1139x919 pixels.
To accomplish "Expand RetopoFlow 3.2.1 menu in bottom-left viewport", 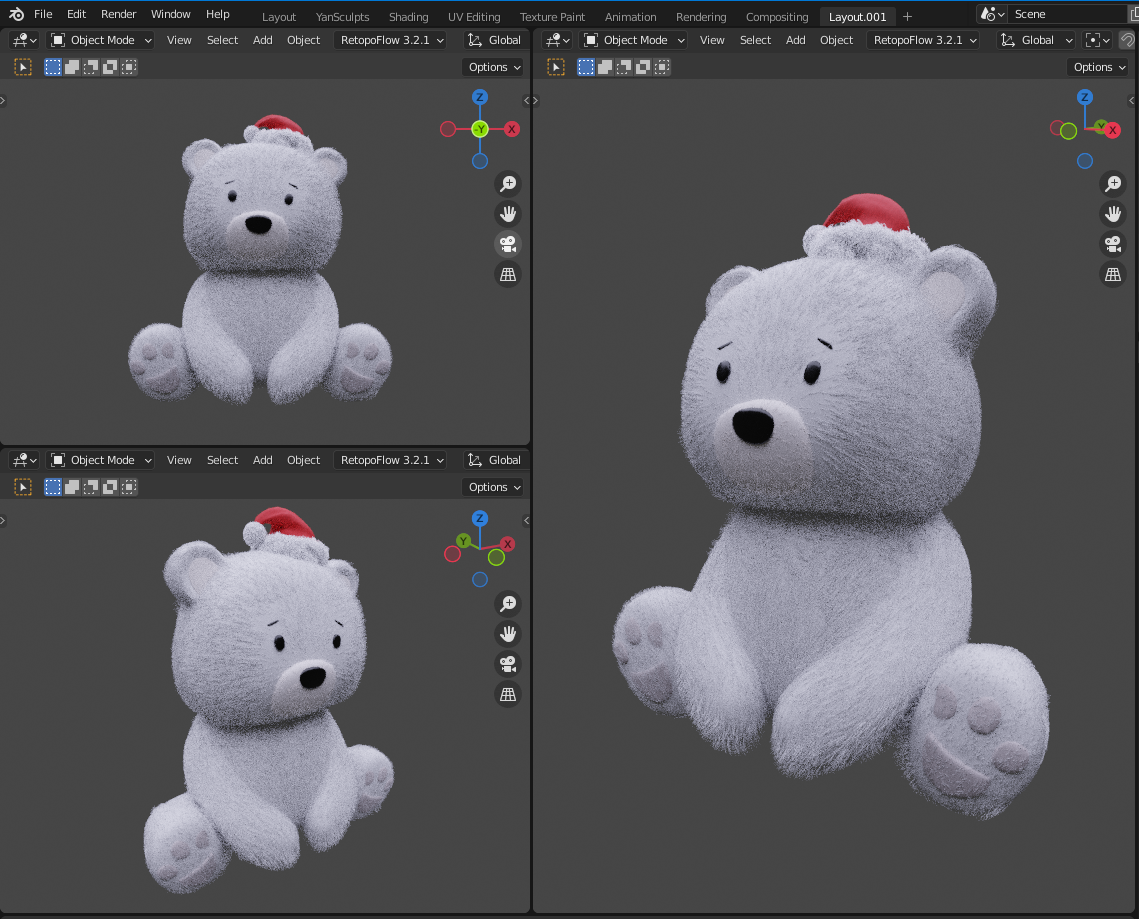I will pos(392,460).
